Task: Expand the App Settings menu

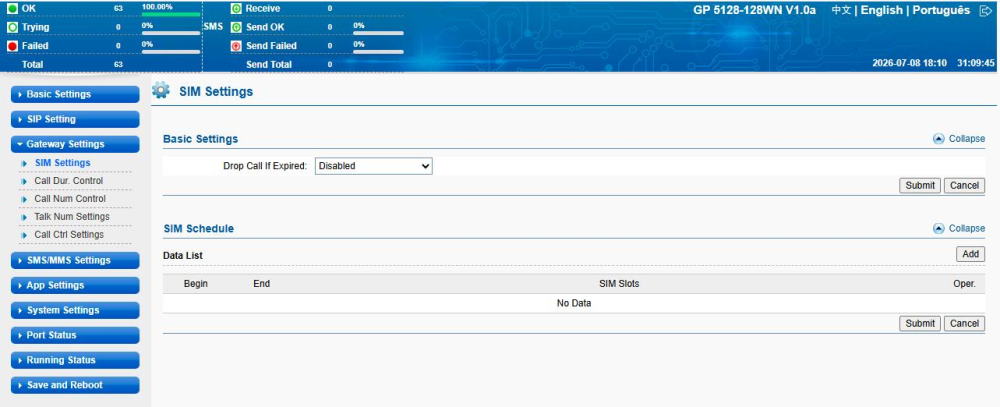Action: click(75, 285)
